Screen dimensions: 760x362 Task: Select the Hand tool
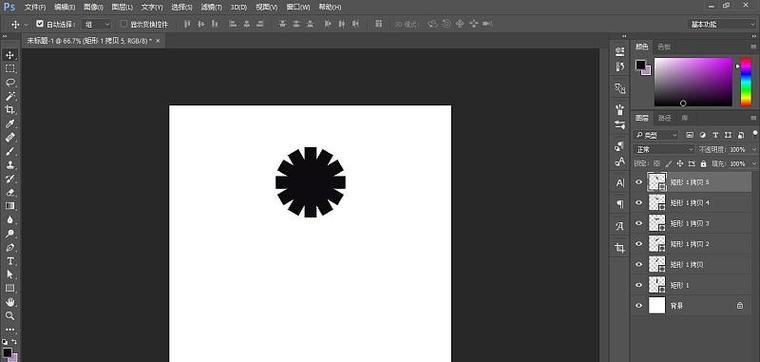click(x=10, y=302)
